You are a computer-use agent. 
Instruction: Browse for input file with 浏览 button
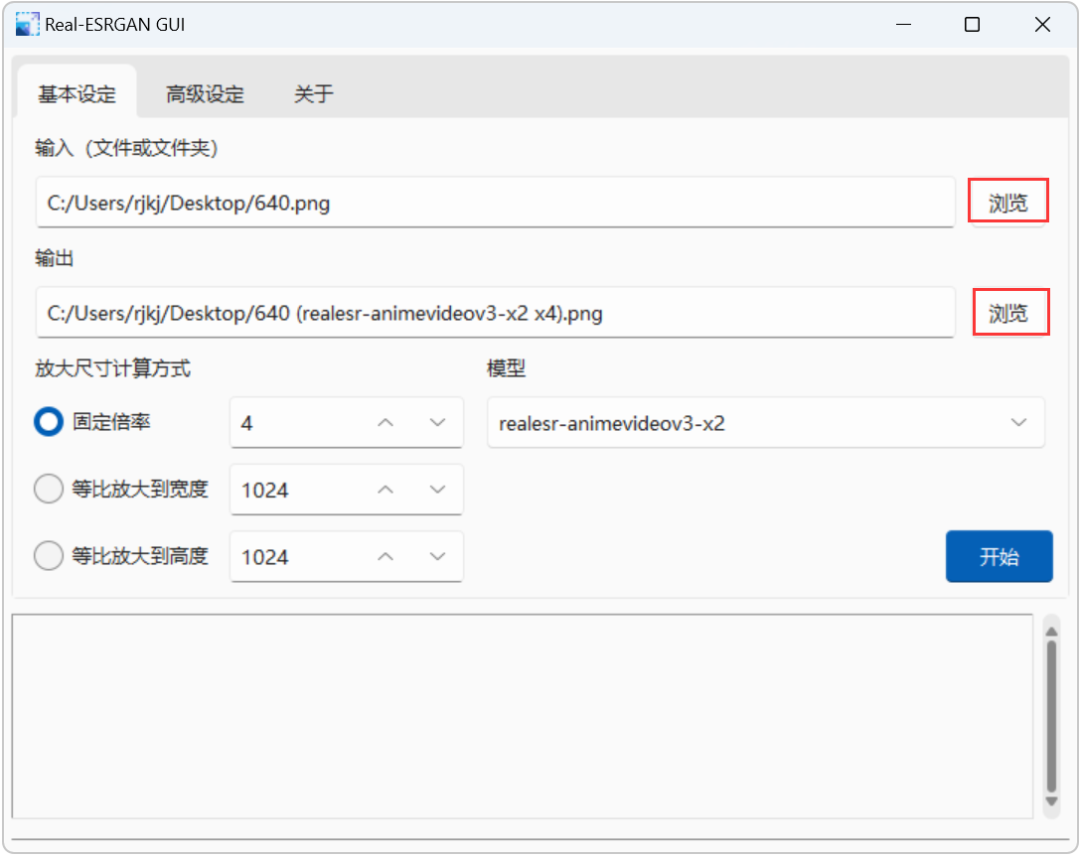click(x=1008, y=203)
